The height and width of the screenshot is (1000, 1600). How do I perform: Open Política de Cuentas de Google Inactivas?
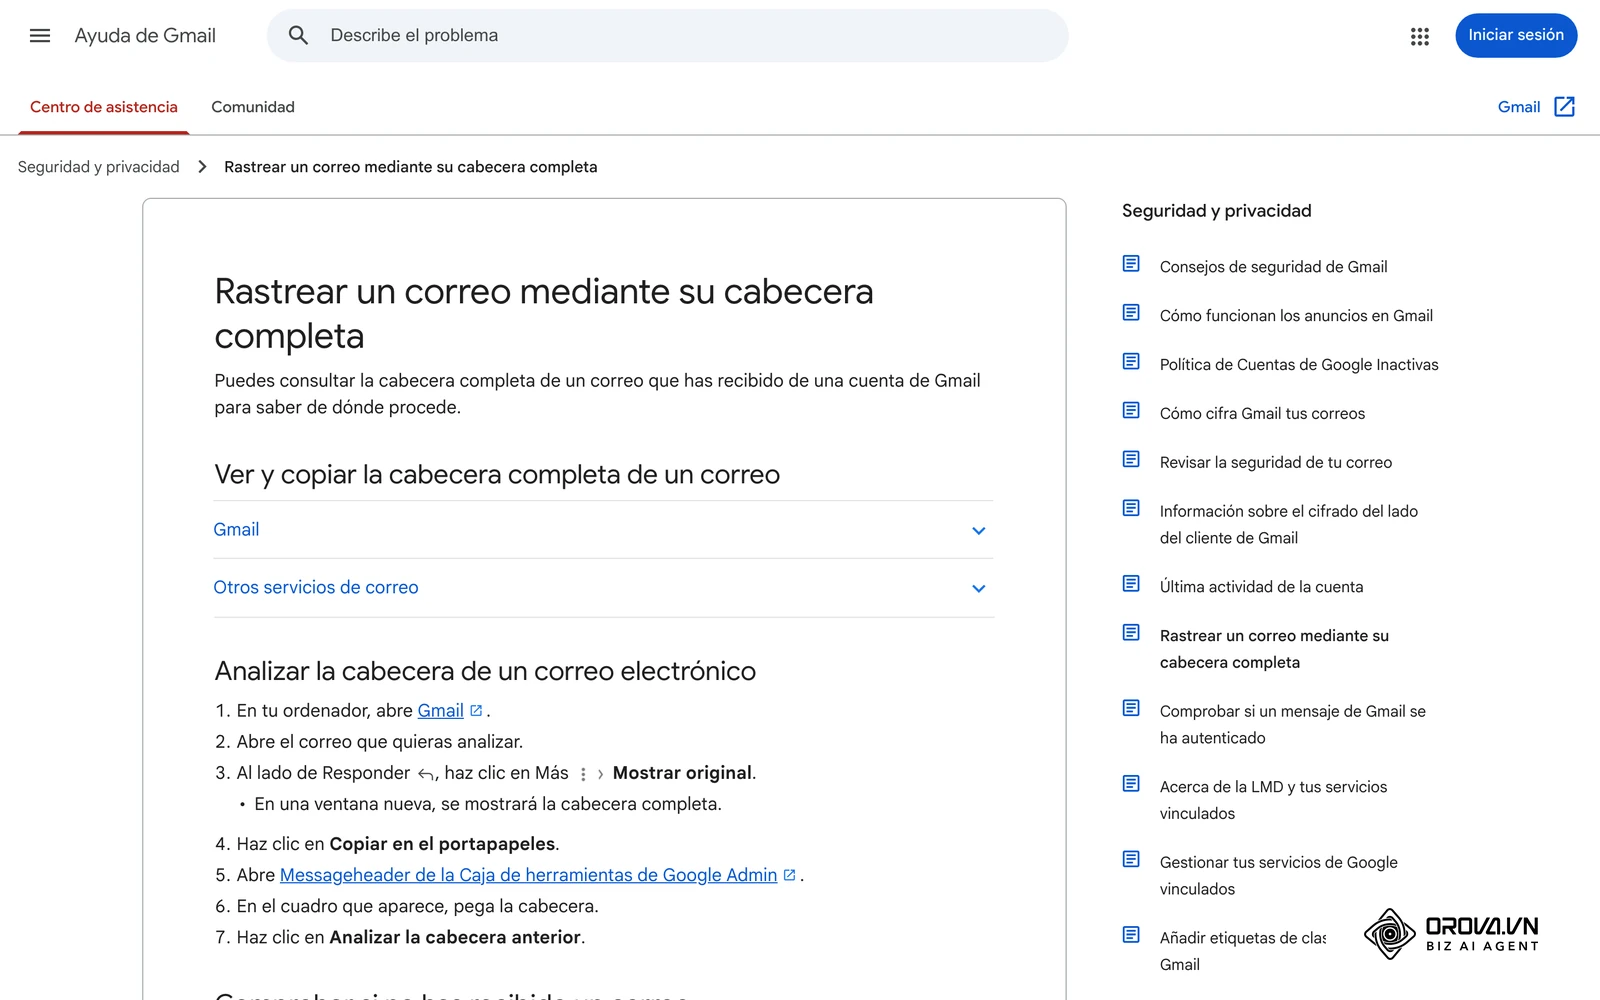point(1299,365)
